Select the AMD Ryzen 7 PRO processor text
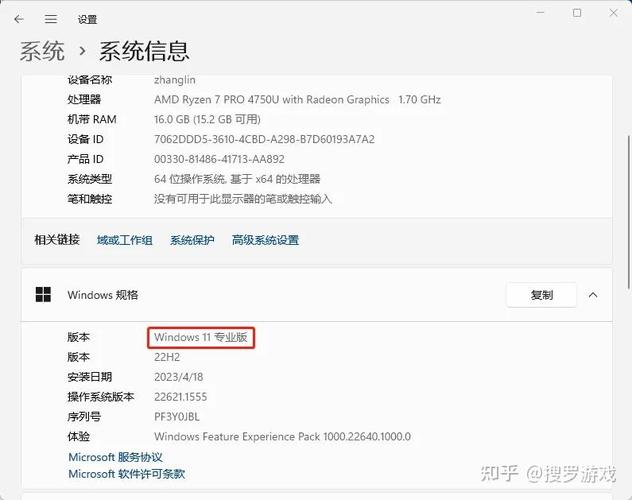The width and height of the screenshot is (632, 500). click(297, 100)
